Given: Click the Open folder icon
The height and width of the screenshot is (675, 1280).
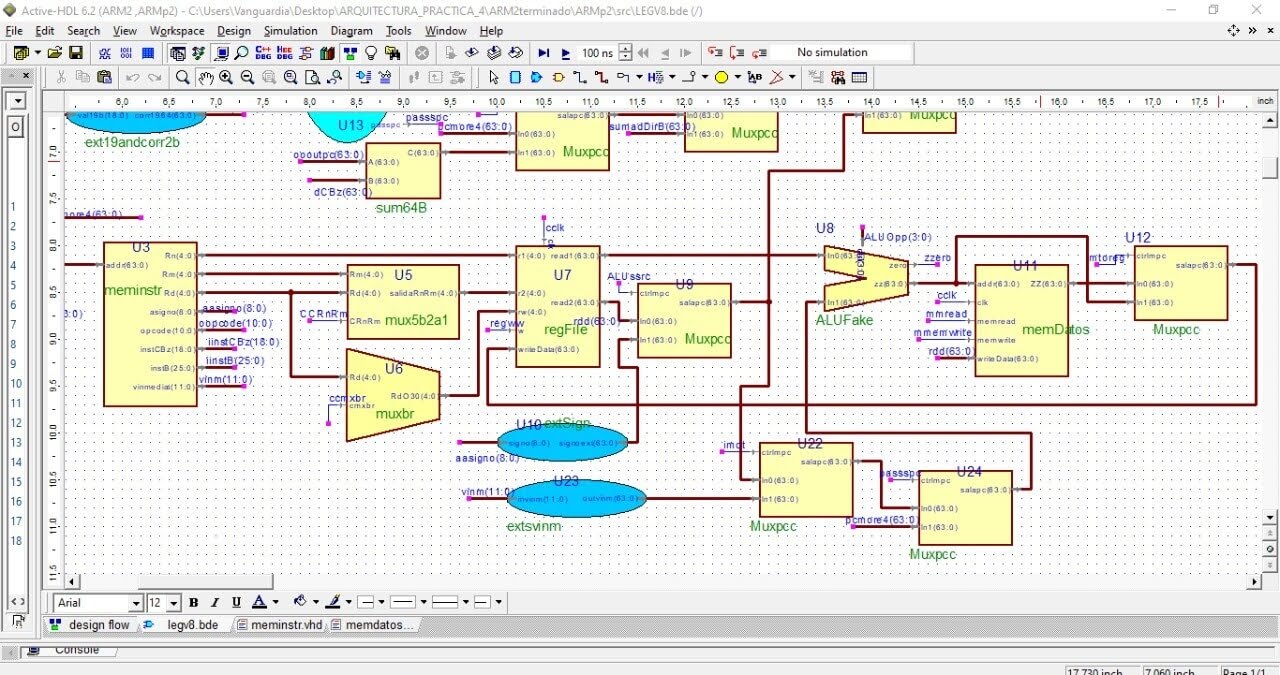Looking at the screenshot, I should tap(55, 53).
